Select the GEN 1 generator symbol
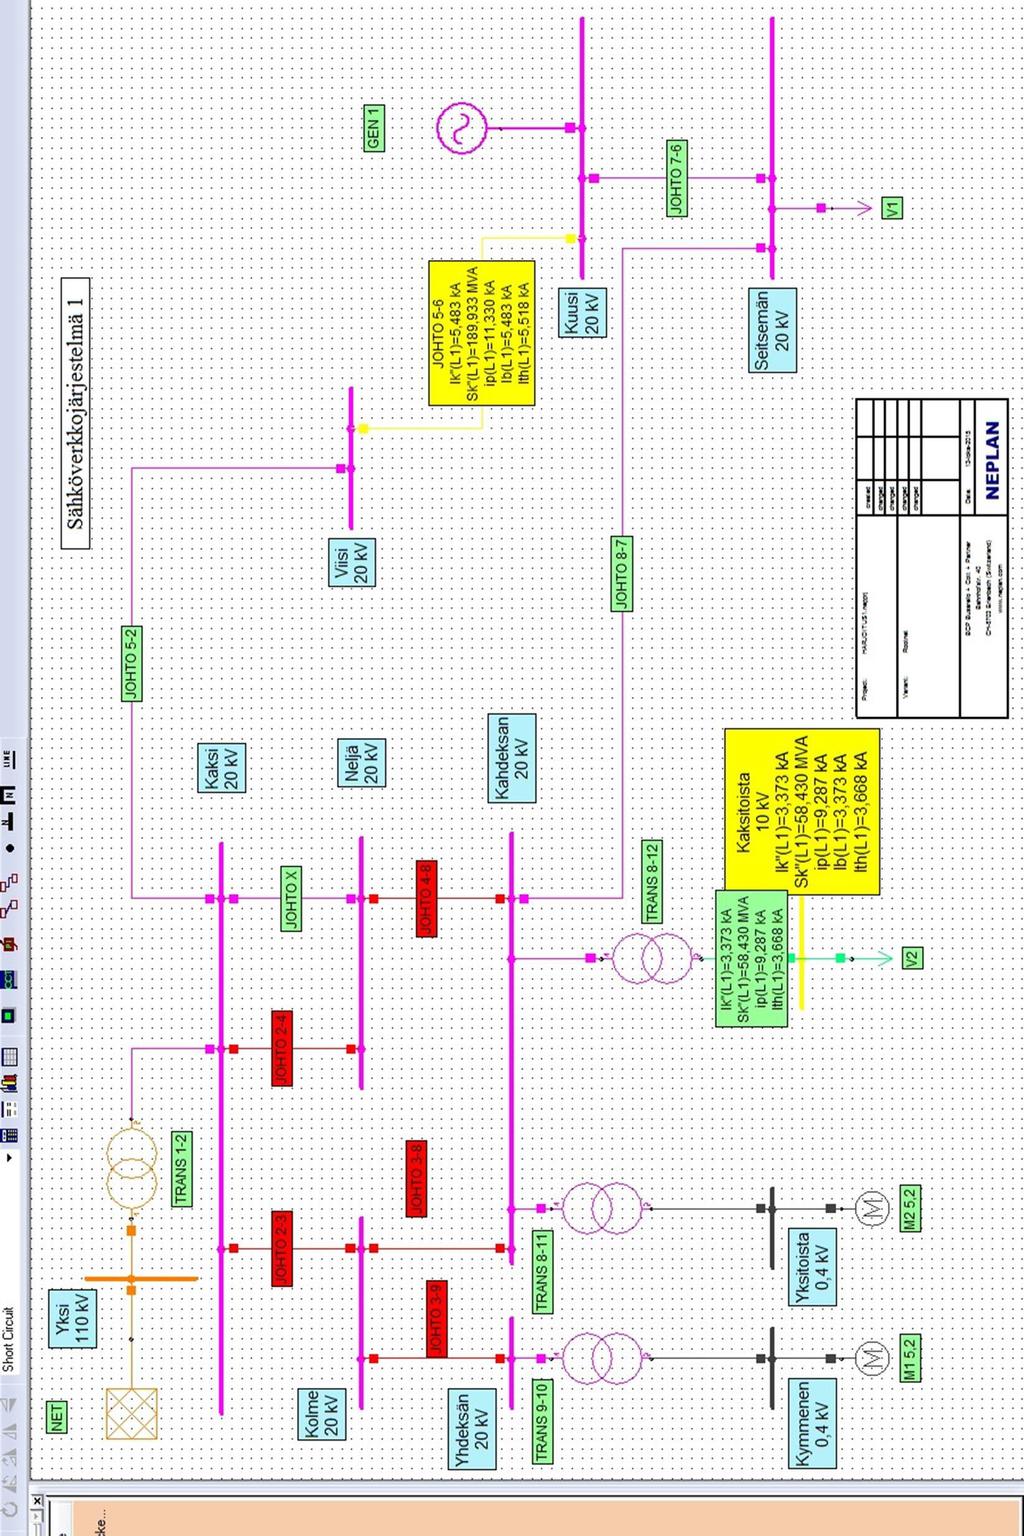This screenshot has width=1024, height=1536. click(462, 128)
